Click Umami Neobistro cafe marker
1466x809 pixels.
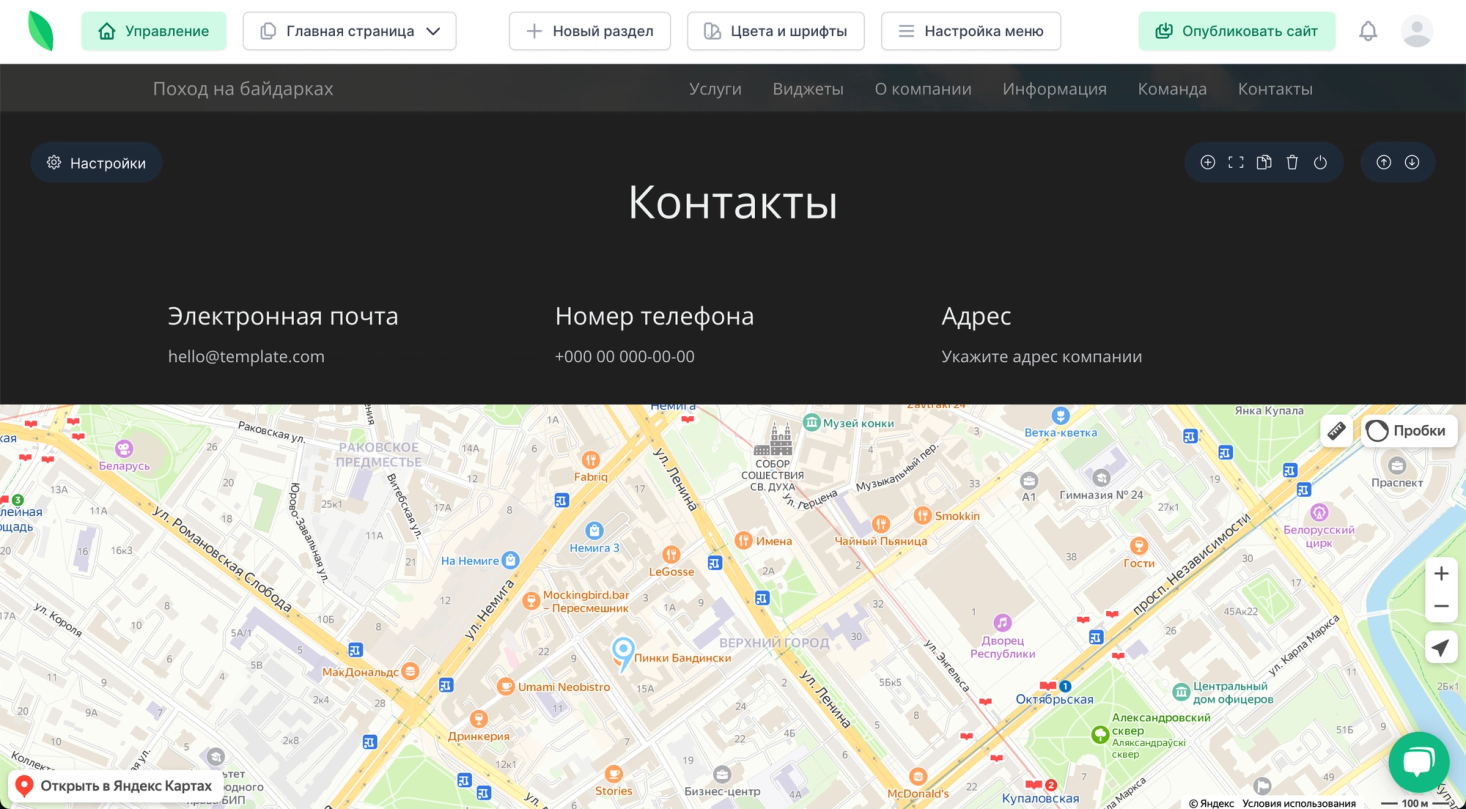(x=506, y=687)
